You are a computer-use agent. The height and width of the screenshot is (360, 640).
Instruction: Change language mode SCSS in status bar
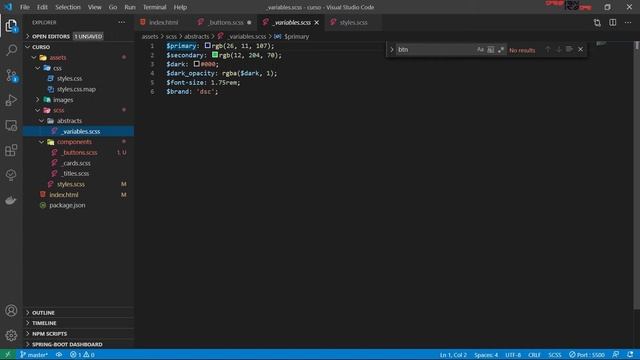[x=555, y=355]
